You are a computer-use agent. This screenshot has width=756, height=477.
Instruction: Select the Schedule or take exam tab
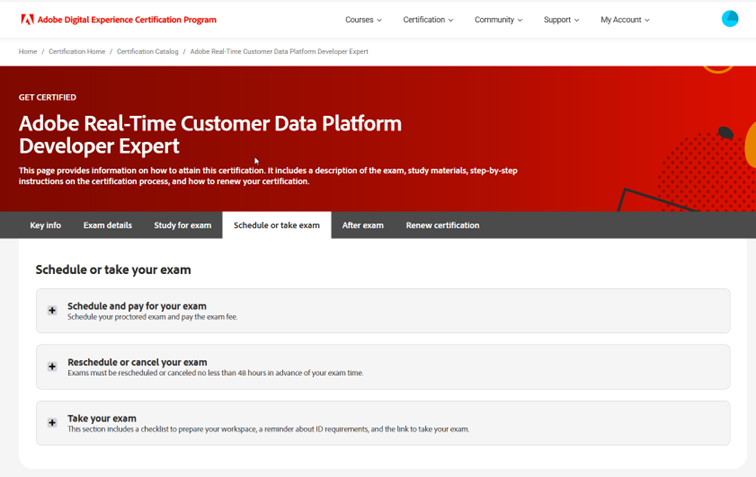(277, 225)
